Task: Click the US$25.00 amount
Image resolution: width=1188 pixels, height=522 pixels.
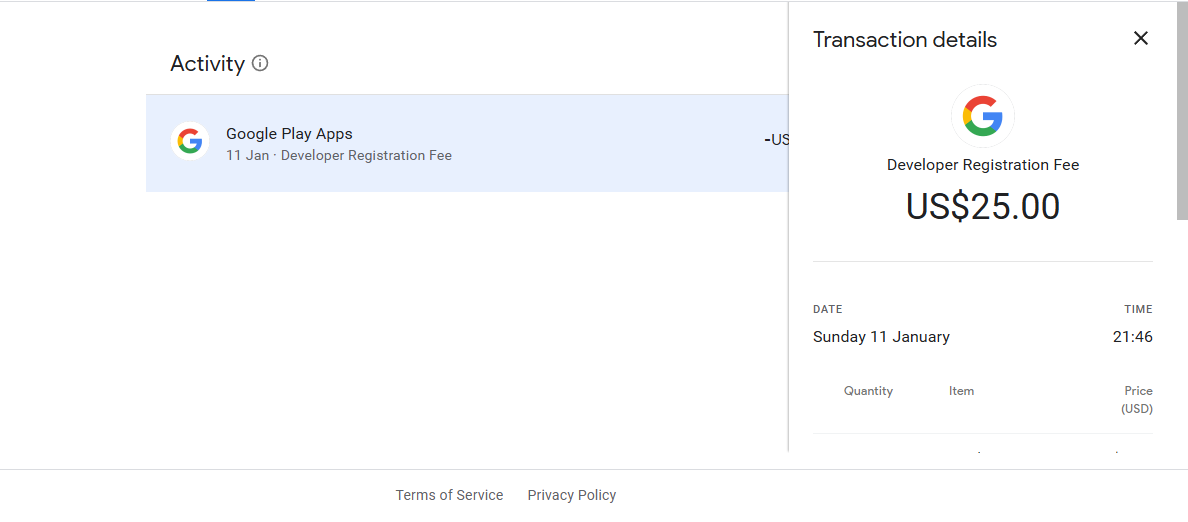Action: [x=982, y=207]
